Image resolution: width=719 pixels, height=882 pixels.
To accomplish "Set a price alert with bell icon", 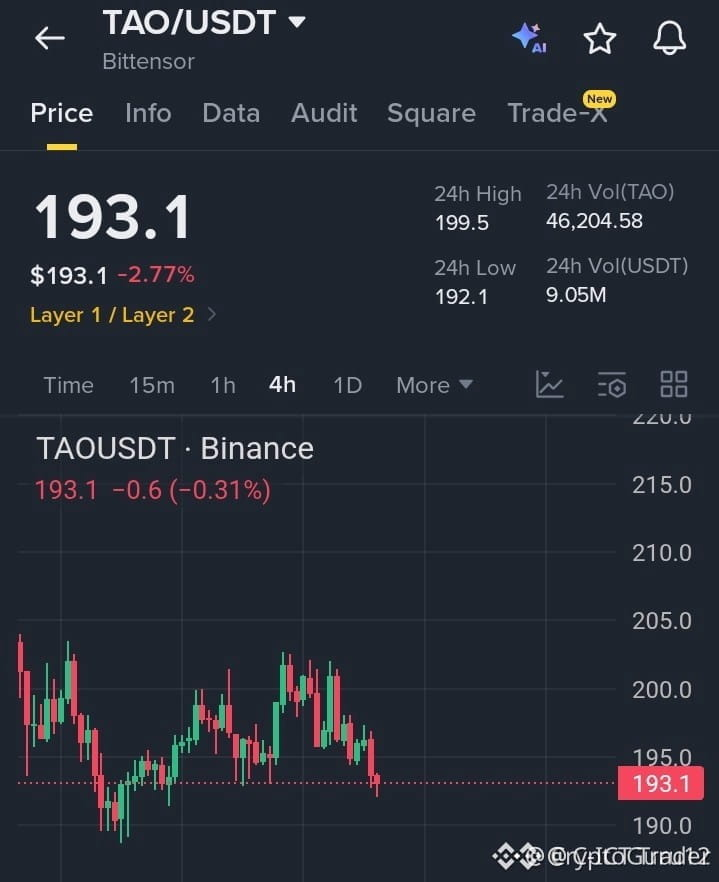I will pyautogui.click(x=669, y=38).
